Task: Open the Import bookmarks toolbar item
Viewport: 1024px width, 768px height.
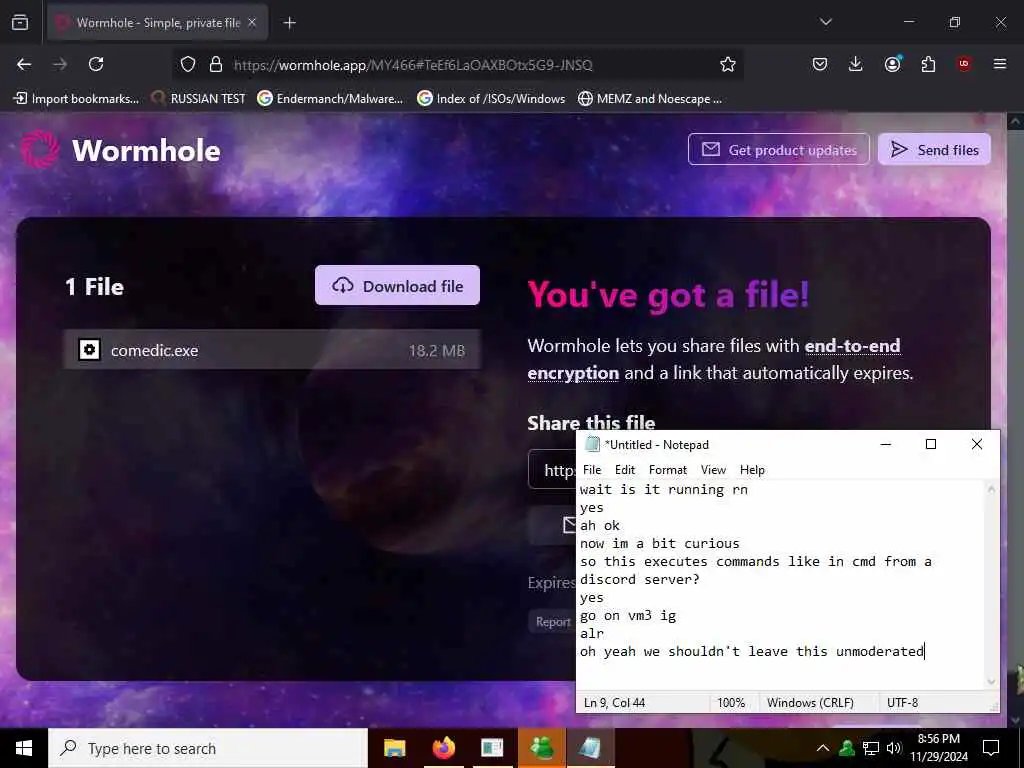Action: (76, 99)
